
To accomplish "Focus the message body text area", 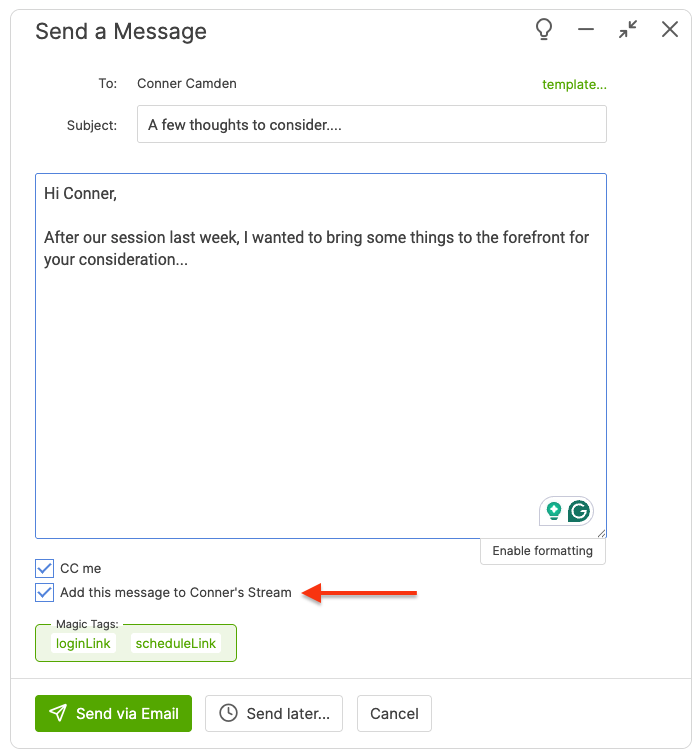I will click(320, 380).
